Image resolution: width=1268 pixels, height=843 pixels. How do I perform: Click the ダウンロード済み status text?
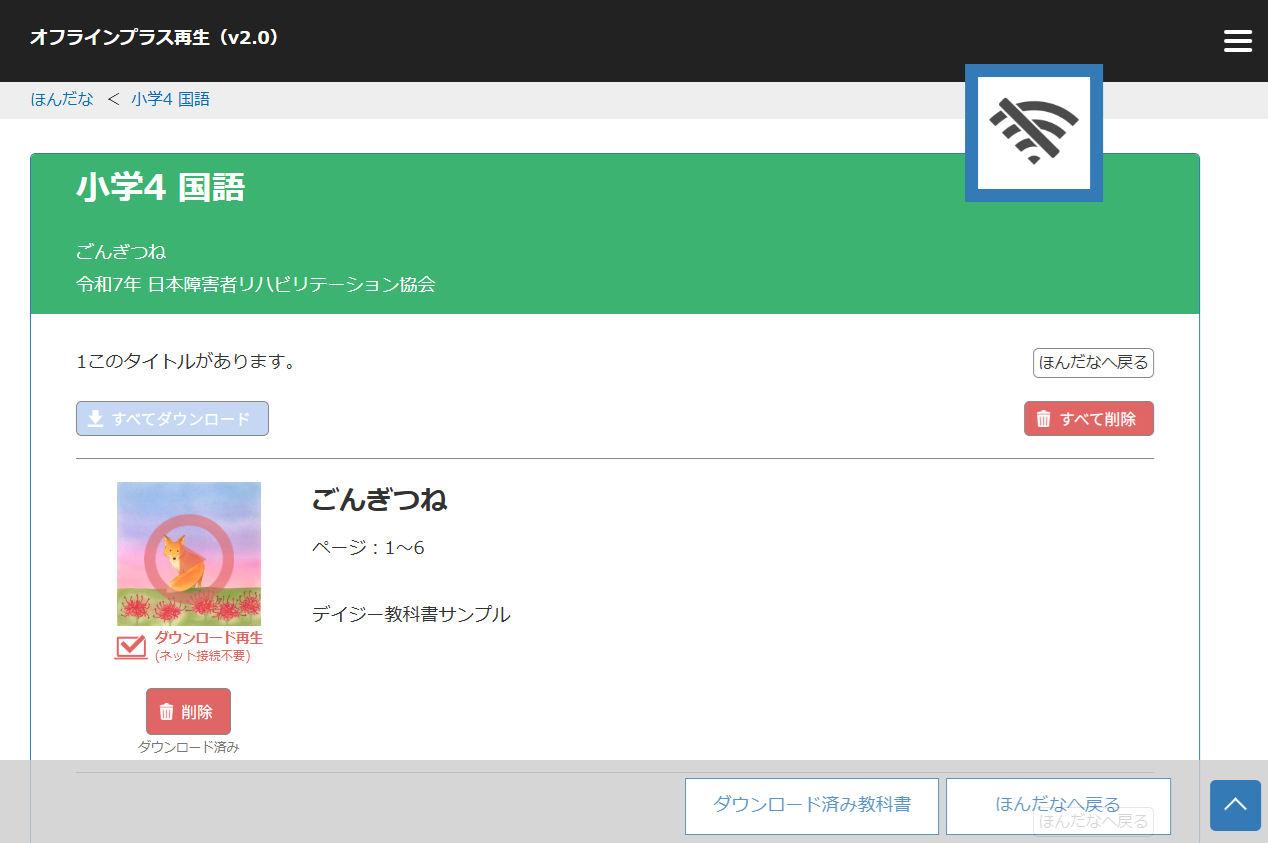coord(188,747)
